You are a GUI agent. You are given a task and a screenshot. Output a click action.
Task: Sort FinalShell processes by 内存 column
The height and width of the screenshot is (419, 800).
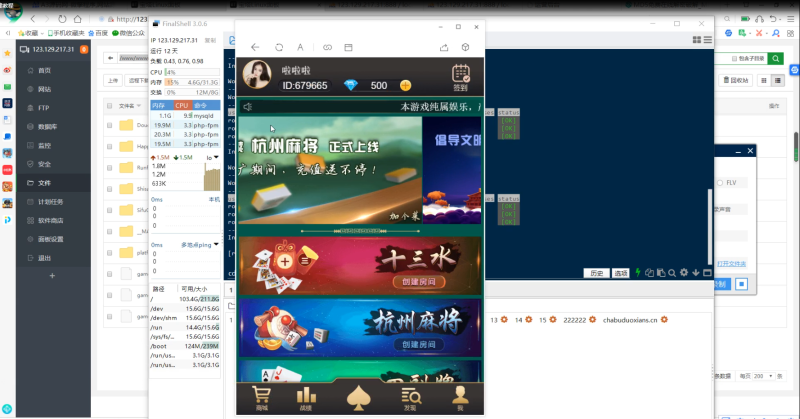coord(161,105)
